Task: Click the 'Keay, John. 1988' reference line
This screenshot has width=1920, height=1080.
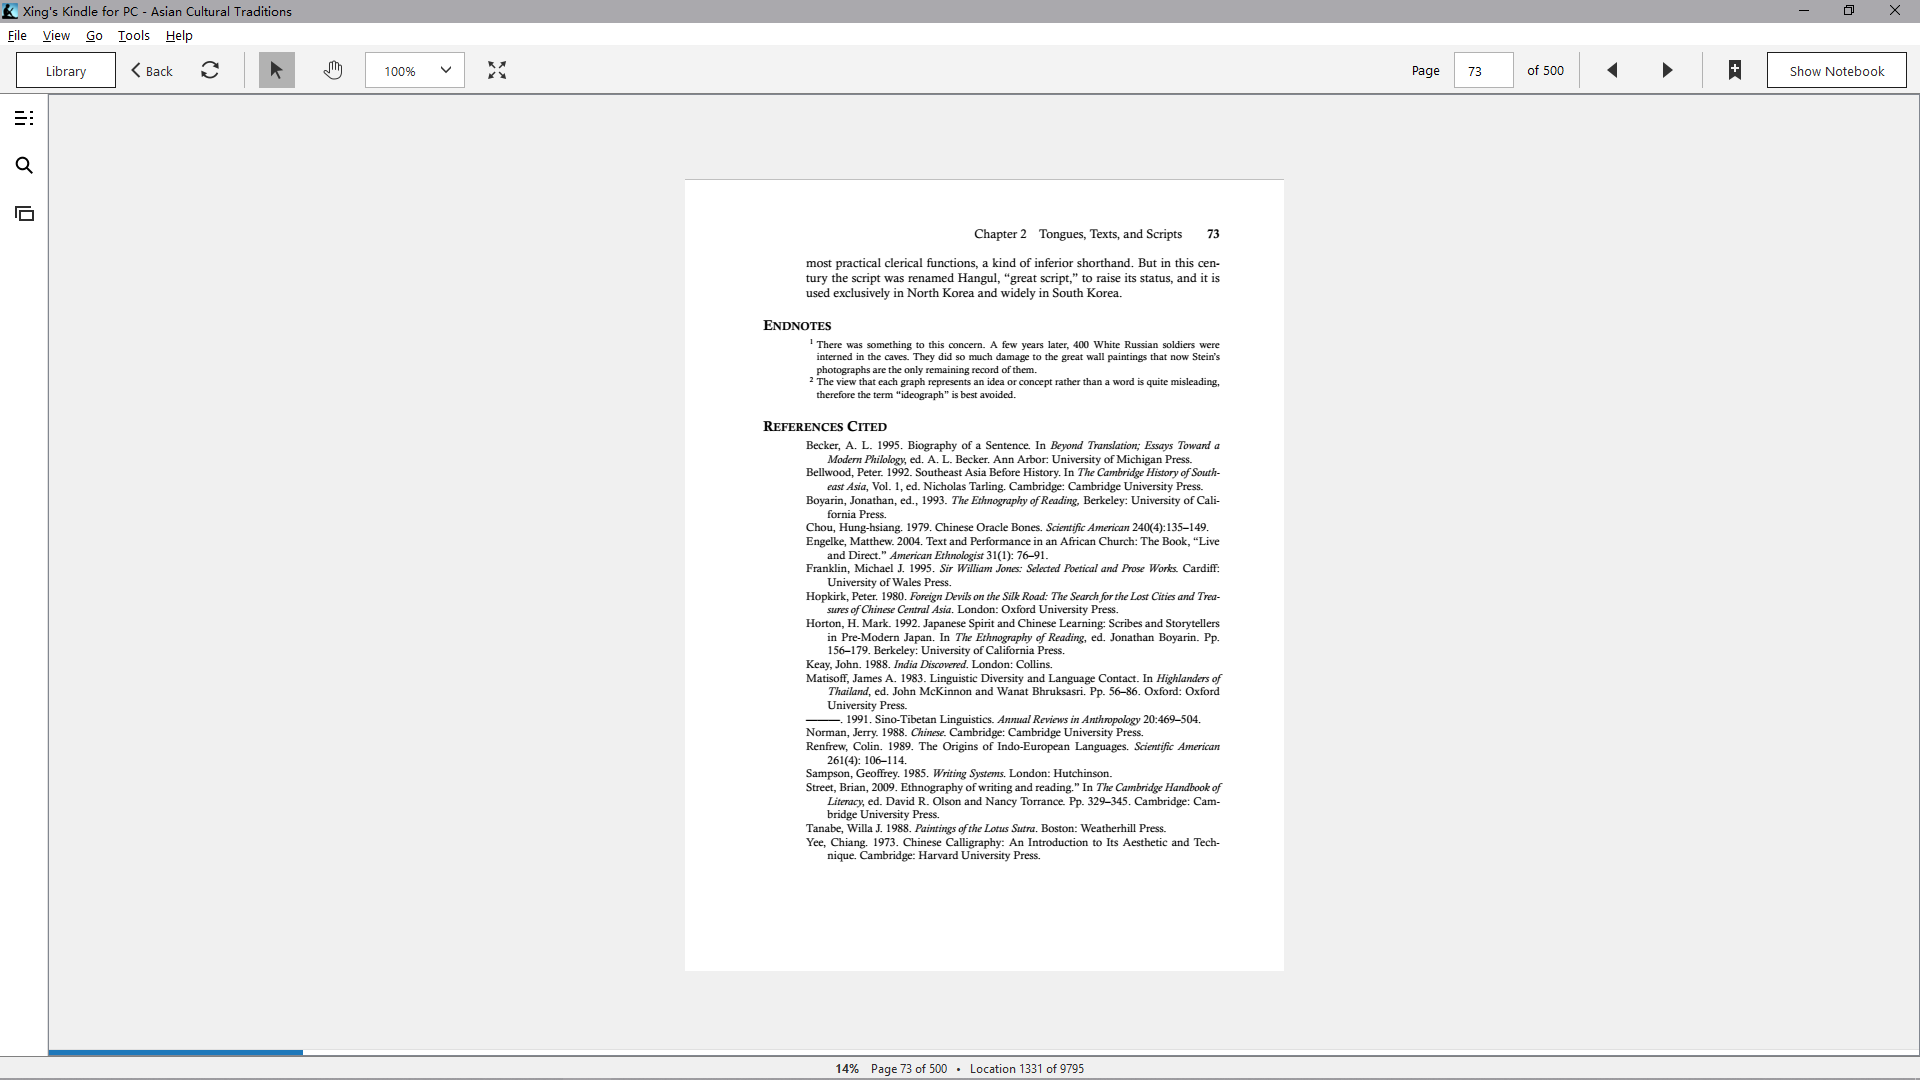Action: [929, 664]
